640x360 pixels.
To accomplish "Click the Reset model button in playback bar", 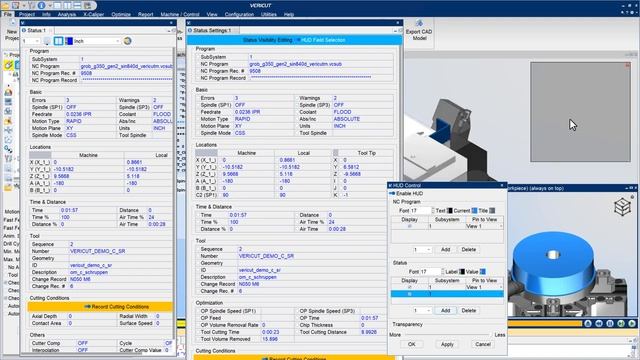I will pyautogui.click(x=588, y=324).
